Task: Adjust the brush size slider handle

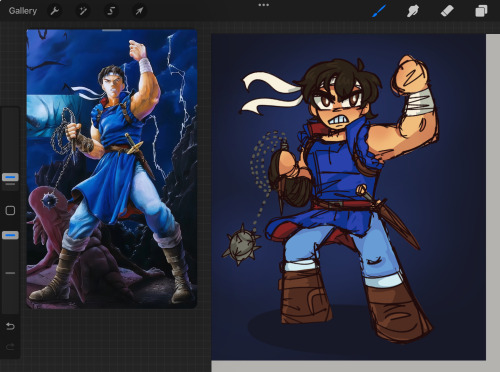Action: tap(10, 177)
